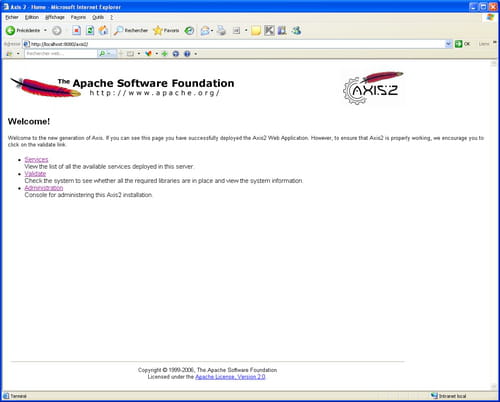Open the Administration link
Image resolution: width=500 pixels, height=402 pixels.
tap(44, 188)
